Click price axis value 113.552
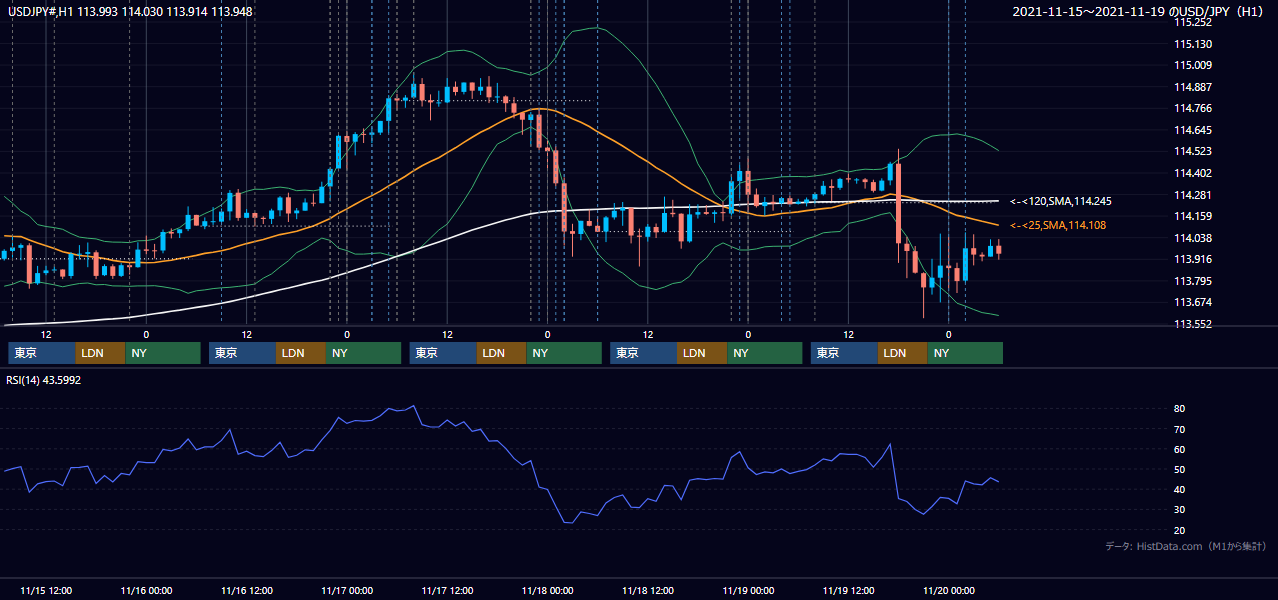 coord(1193,324)
